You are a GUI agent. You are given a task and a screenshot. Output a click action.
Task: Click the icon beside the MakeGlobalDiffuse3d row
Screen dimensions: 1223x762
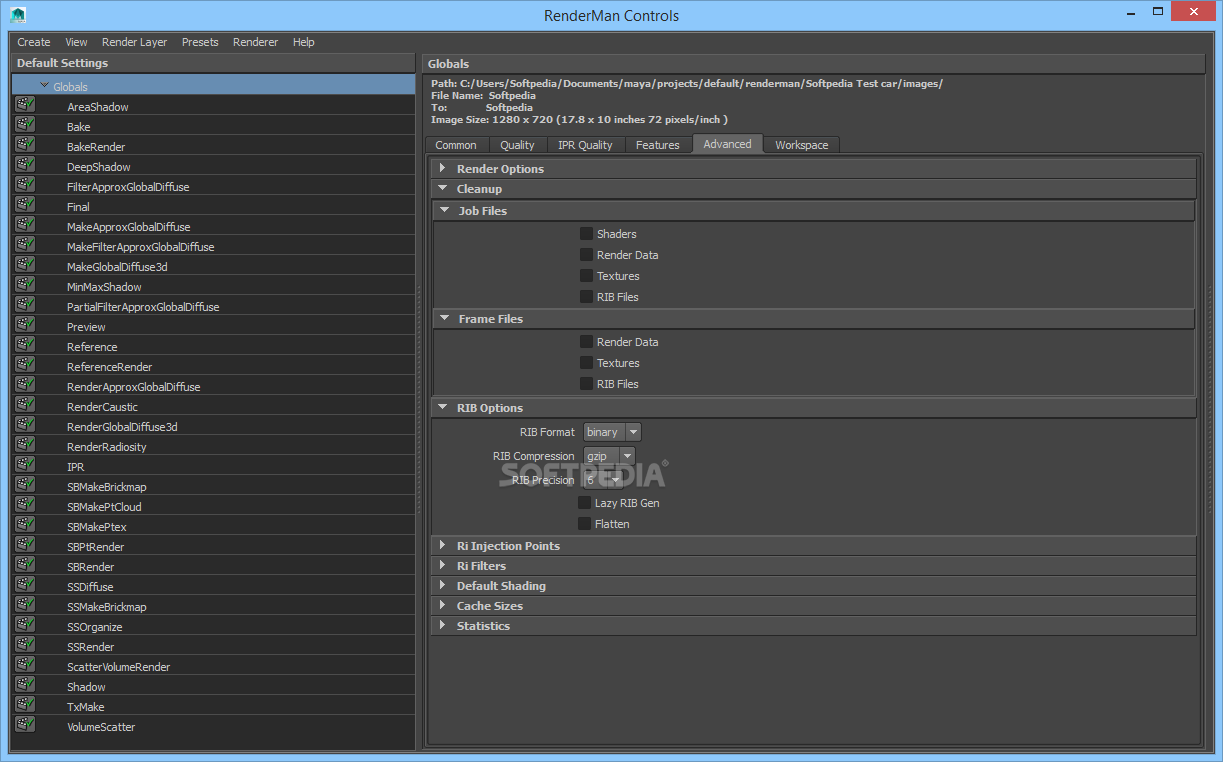[25, 265]
